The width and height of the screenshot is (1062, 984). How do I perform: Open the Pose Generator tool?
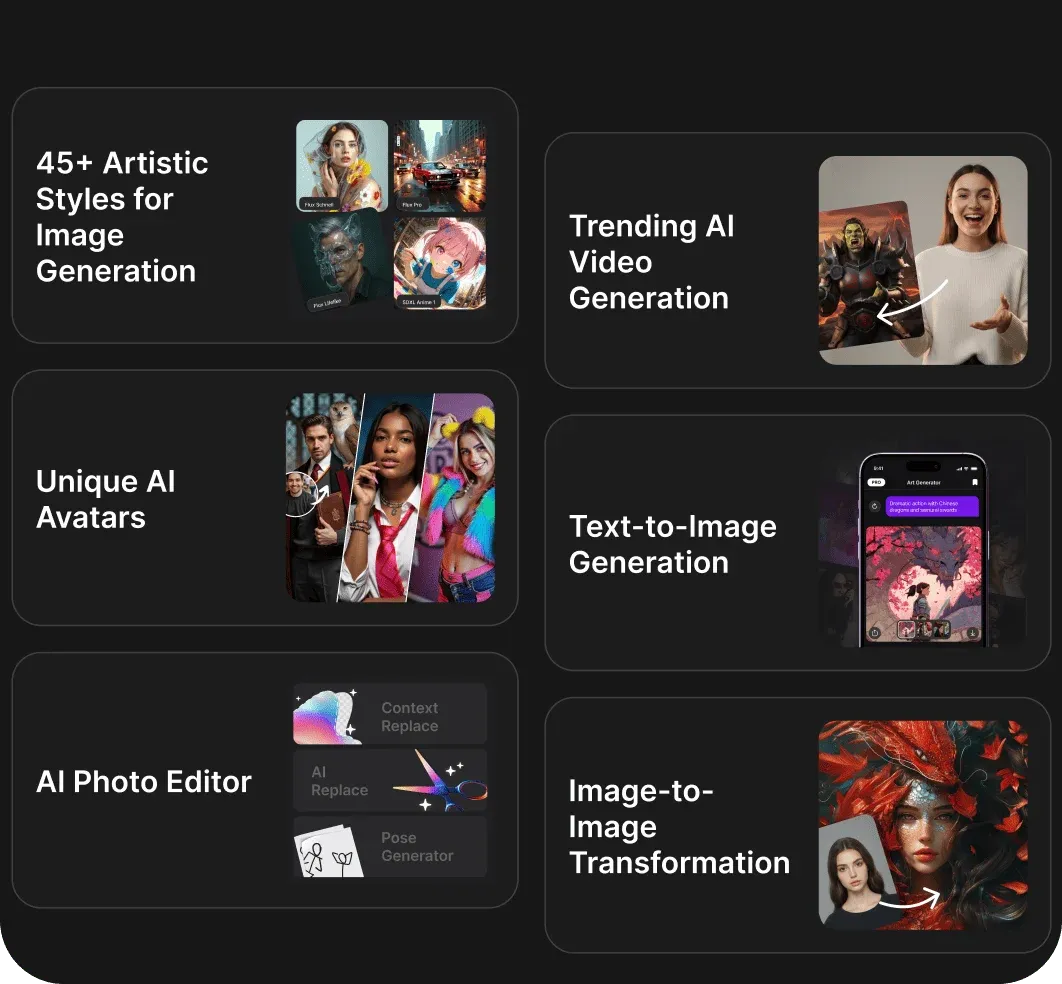click(417, 847)
